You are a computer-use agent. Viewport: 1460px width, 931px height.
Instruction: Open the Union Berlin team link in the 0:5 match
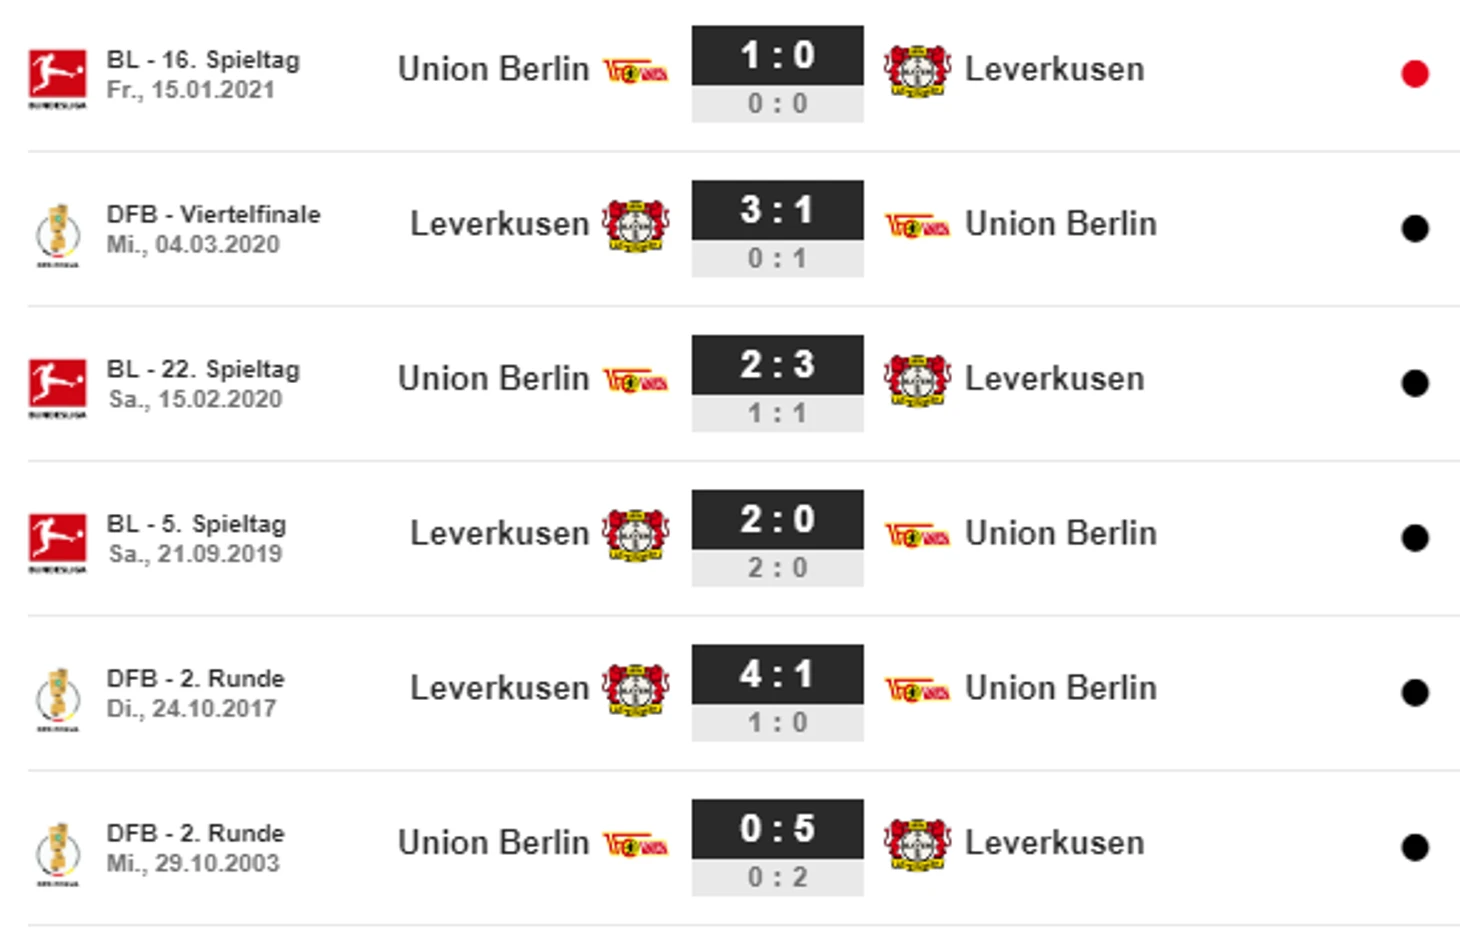coord(494,843)
